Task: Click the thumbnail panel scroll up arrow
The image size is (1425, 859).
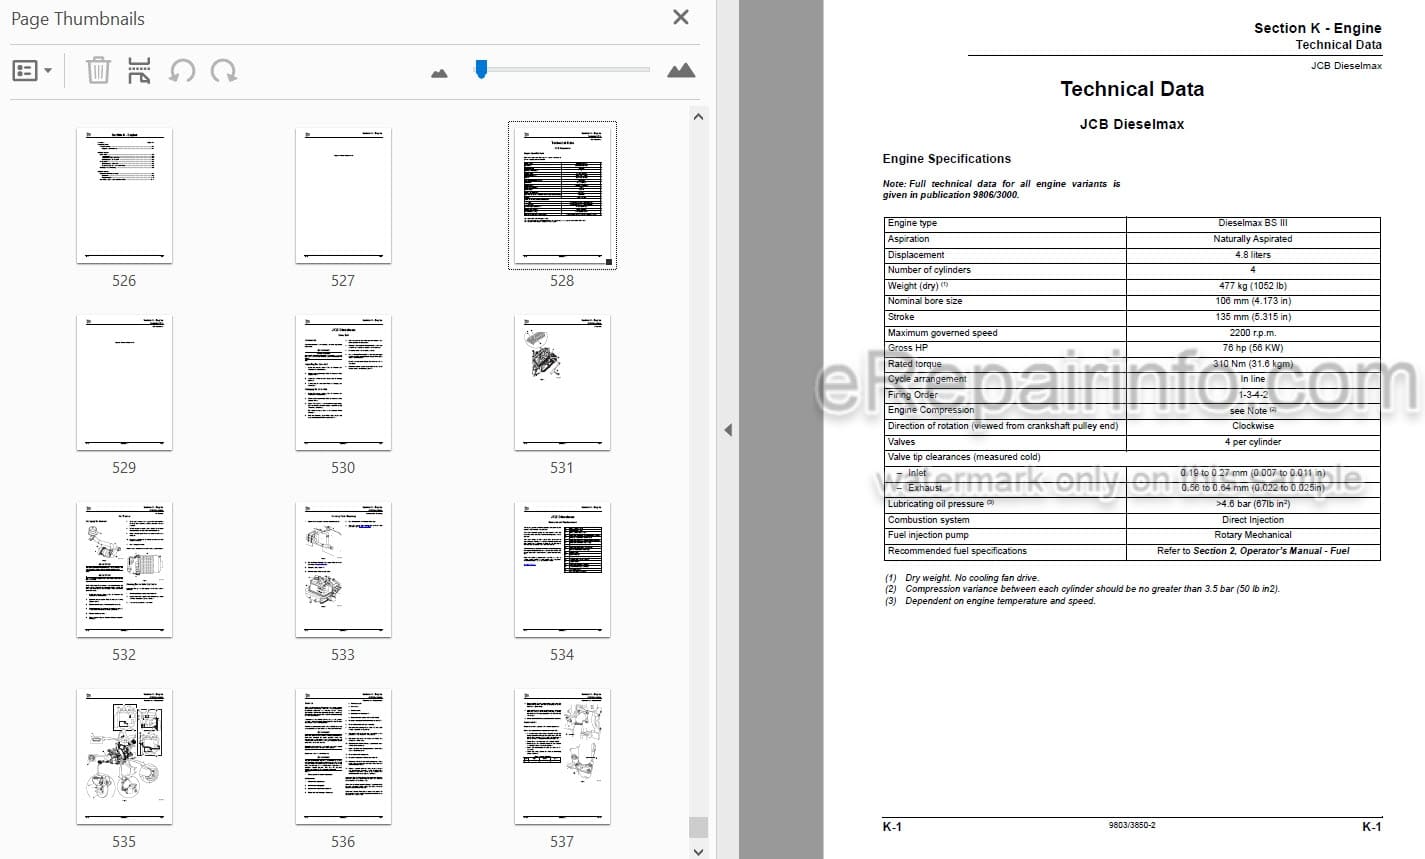Action: (698, 117)
